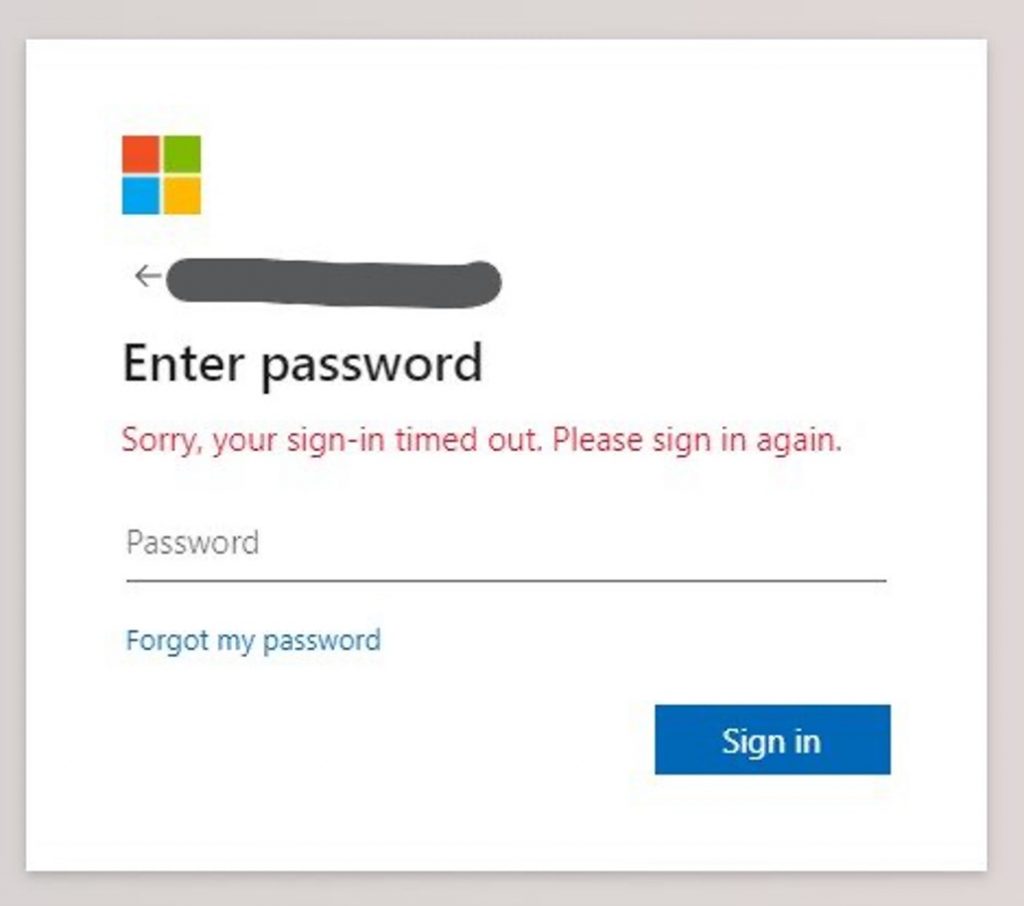This screenshot has height=906, width=1024.
Task: Click the blue square of Microsoft logo
Action: tap(141, 196)
